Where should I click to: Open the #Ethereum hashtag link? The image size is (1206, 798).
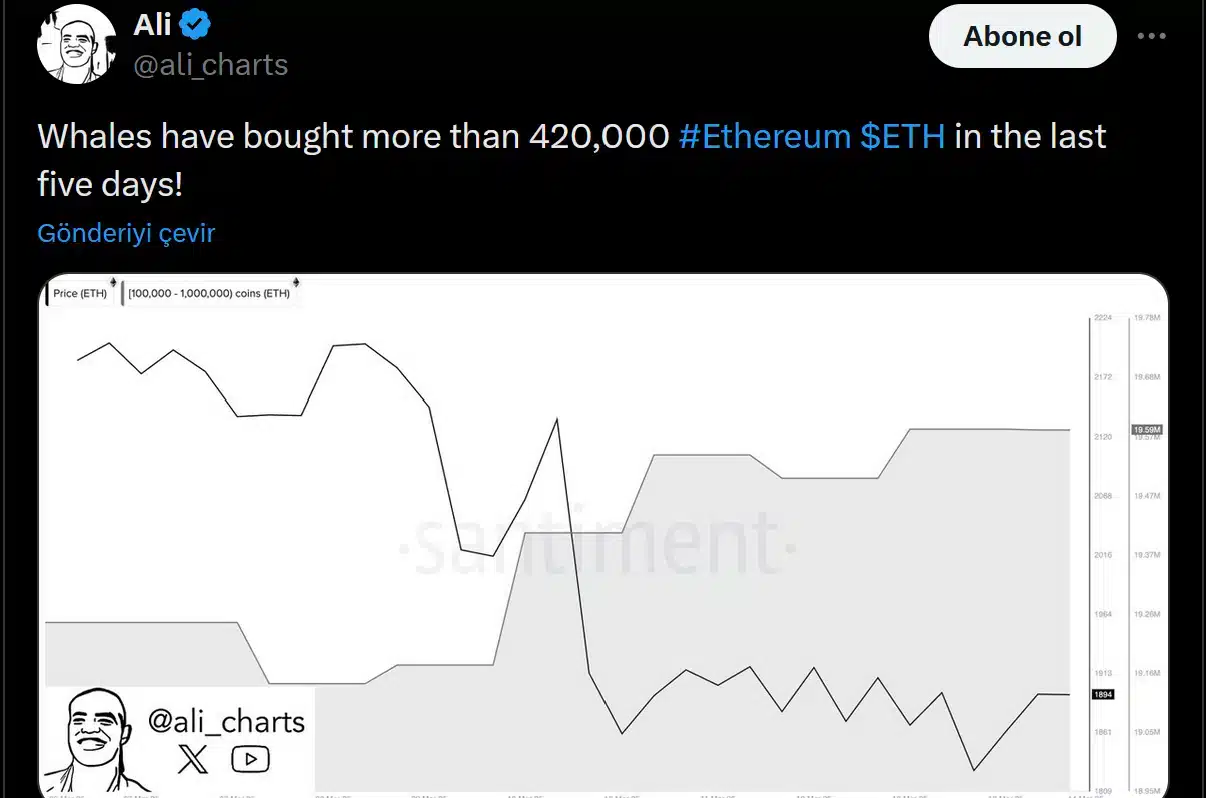[x=764, y=136]
